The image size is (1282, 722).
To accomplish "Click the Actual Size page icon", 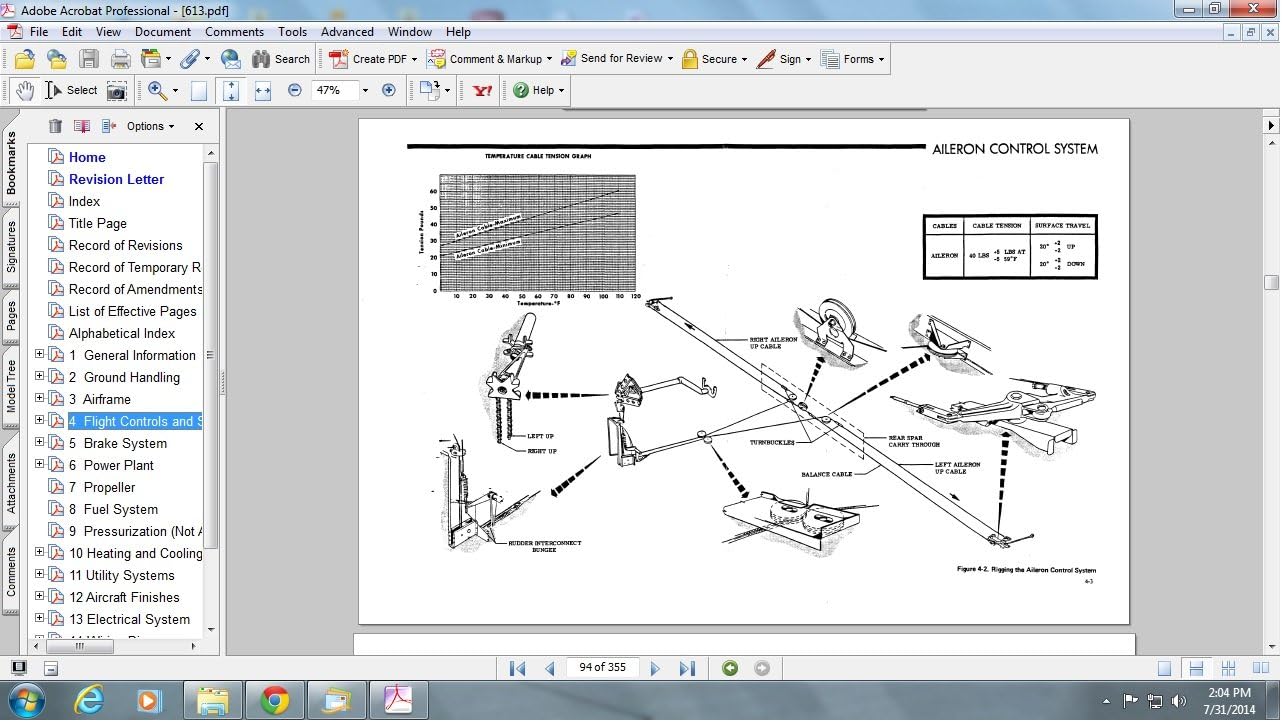I will click(199, 91).
